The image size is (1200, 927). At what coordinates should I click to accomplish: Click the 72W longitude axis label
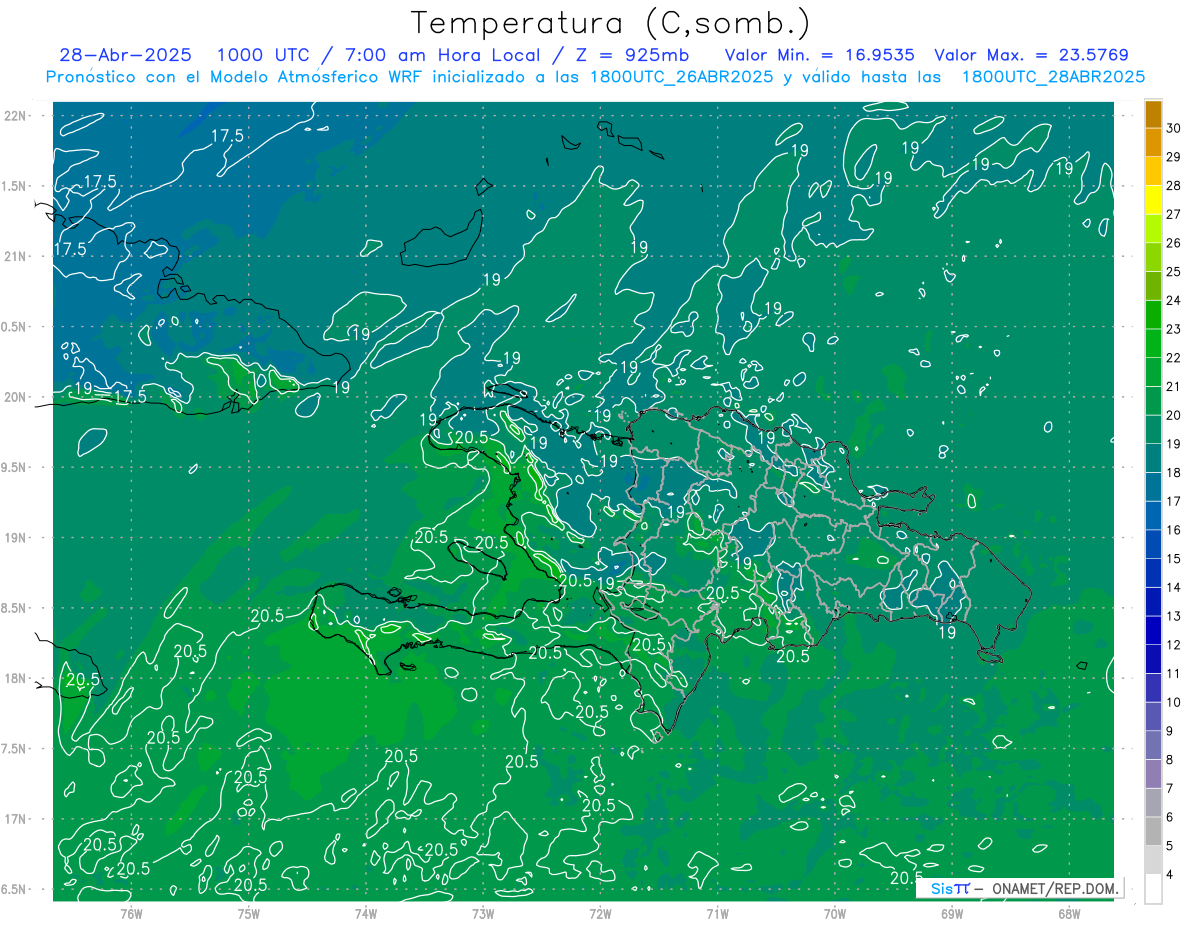click(x=600, y=914)
